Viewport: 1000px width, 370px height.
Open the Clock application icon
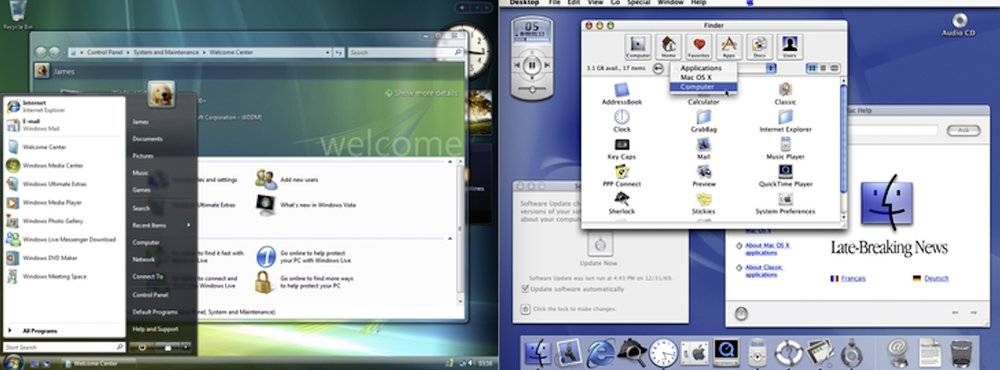[x=622, y=121]
